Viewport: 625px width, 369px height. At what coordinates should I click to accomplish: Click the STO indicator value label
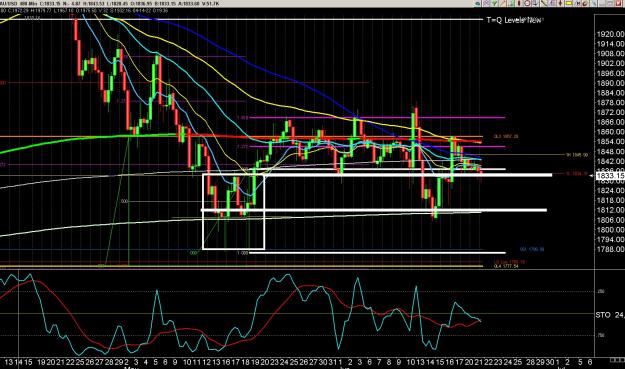610,315
